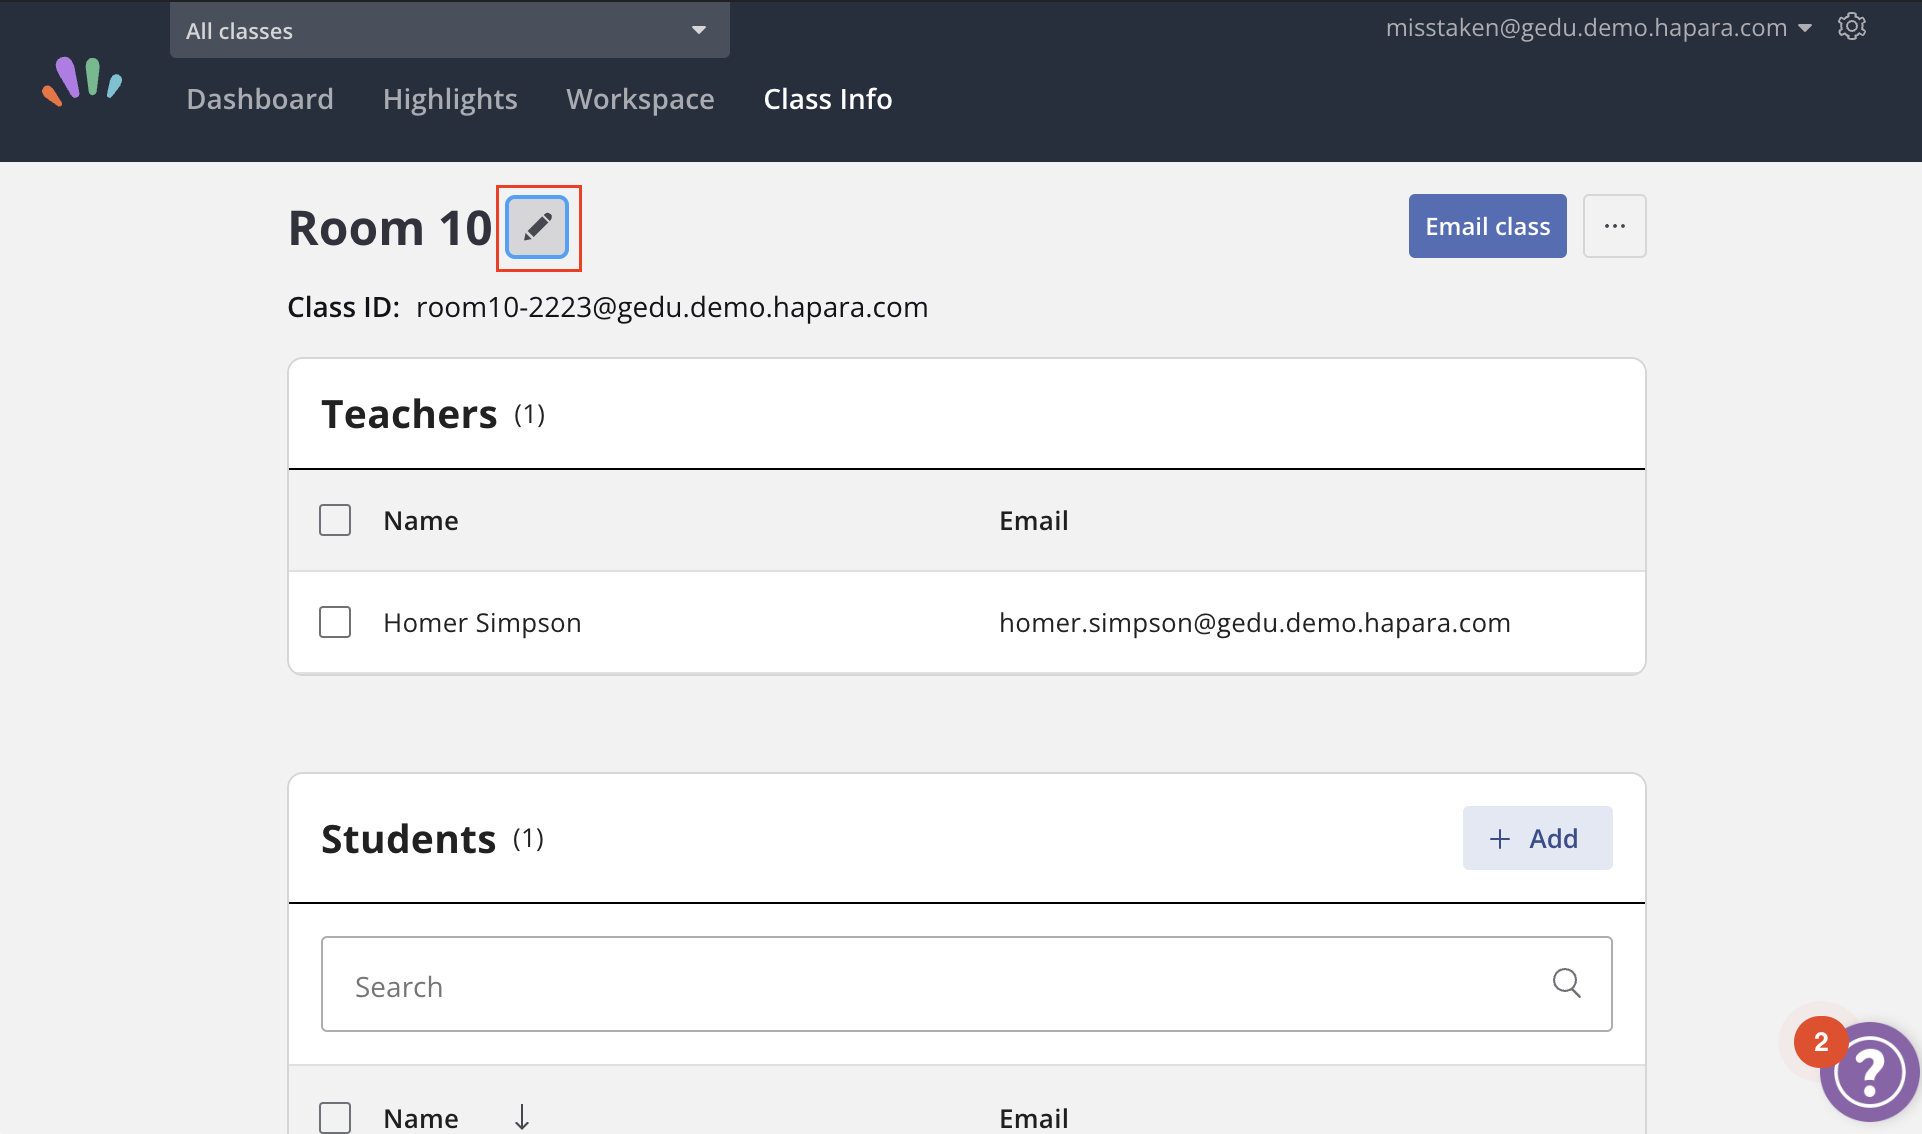Go to the Dashboard tab

(x=260, y=99)
